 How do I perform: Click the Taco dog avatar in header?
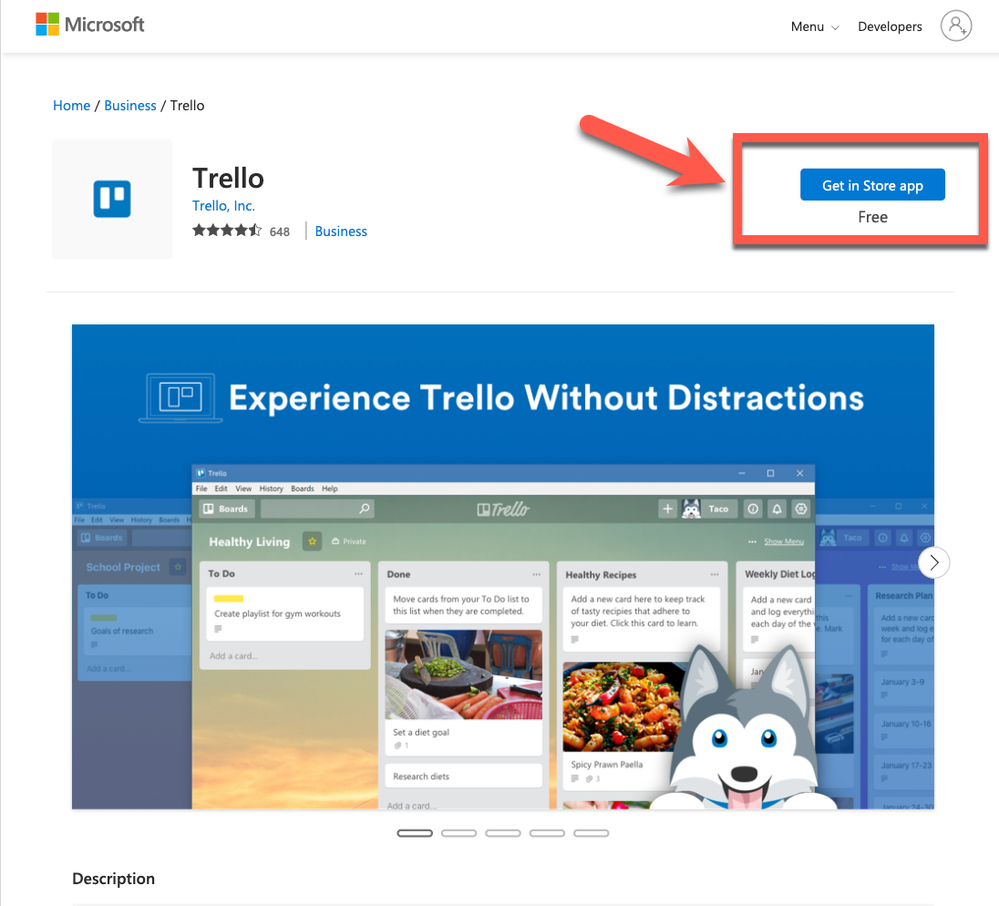pyautogui.click(x=691, y=508)
